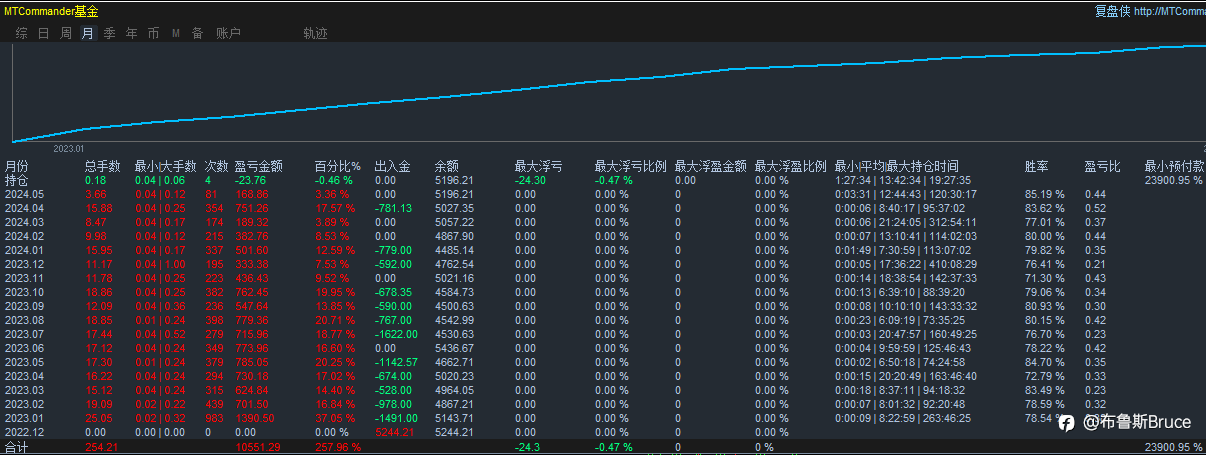1206x455 pixels.
Task: Click the 1390.50 profit value
Action: click(x=255, y=418)
